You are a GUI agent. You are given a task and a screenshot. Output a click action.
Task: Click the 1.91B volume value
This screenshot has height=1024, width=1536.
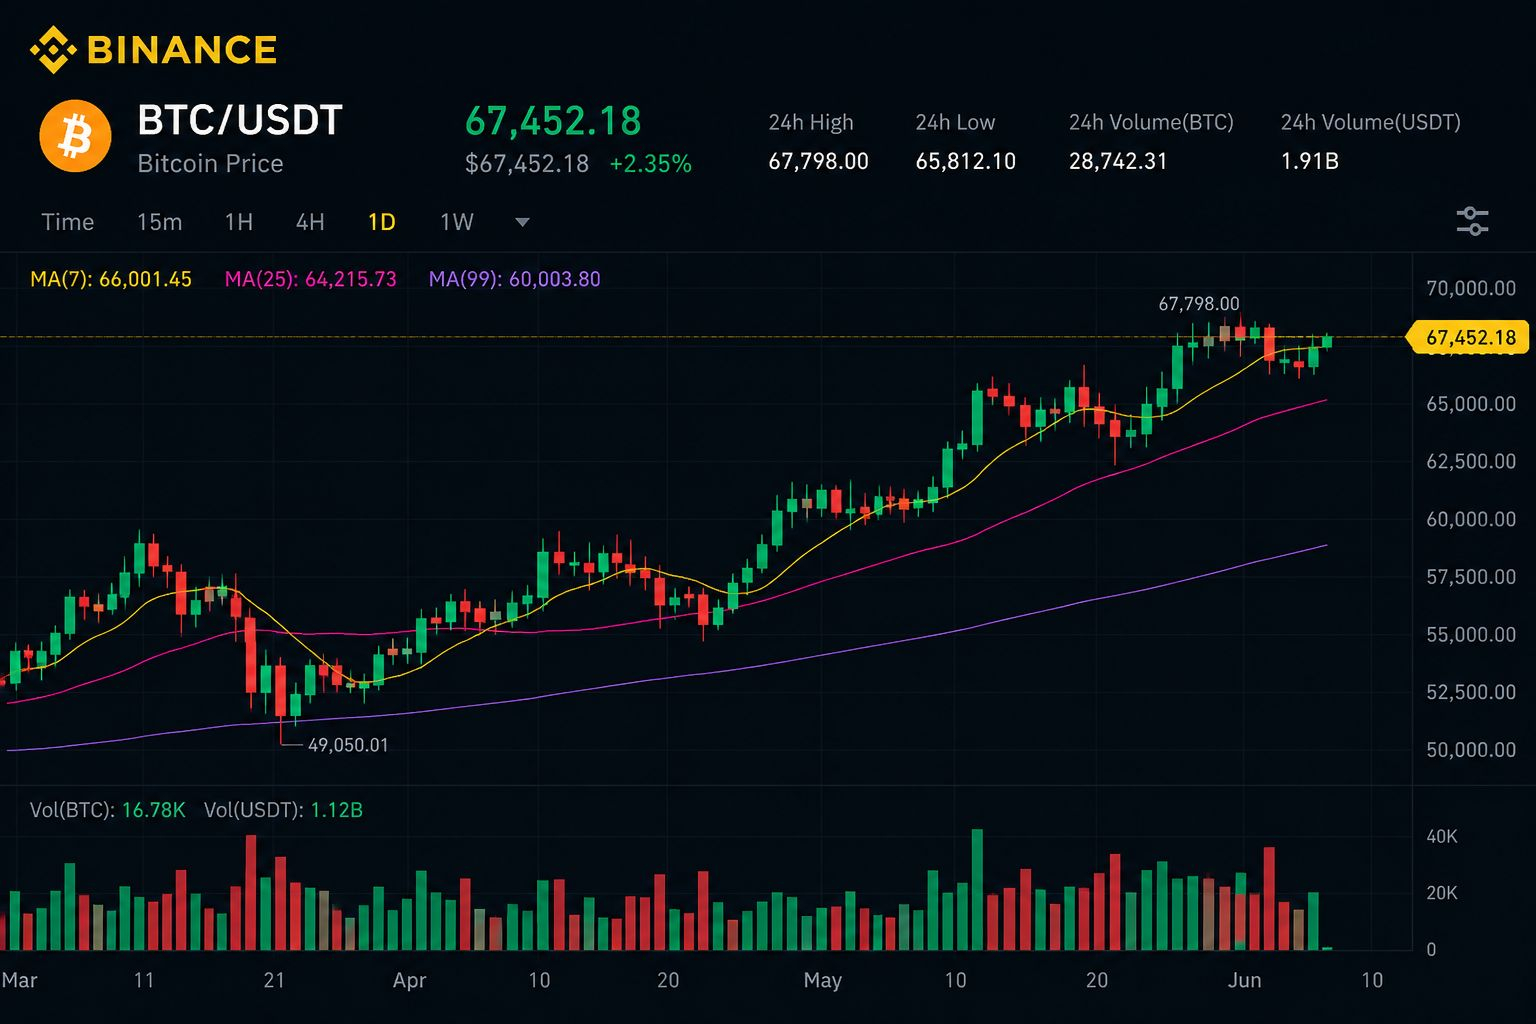click(1309, 161)
